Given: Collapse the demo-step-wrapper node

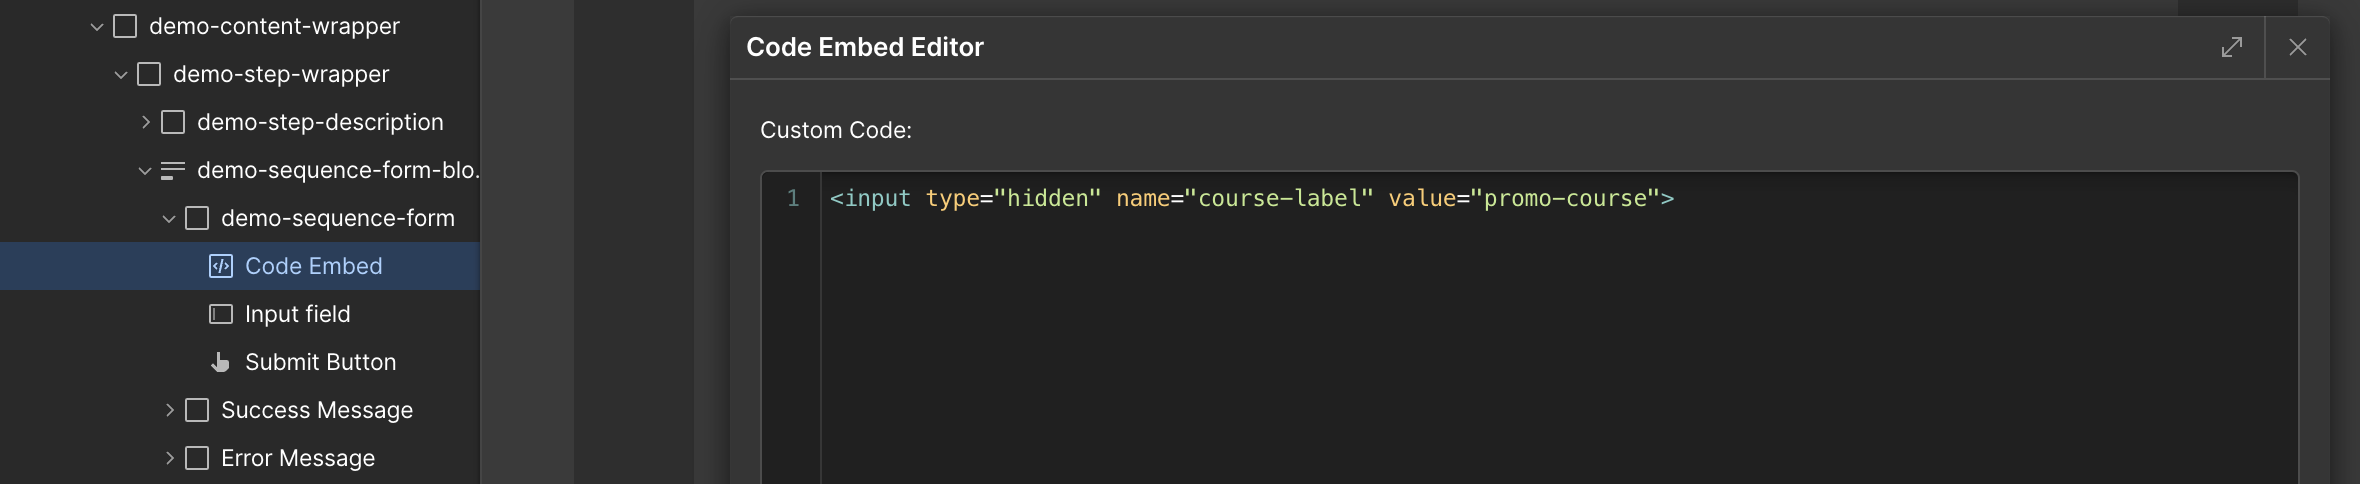Looking at the screenshot, I should coord(121,75).
